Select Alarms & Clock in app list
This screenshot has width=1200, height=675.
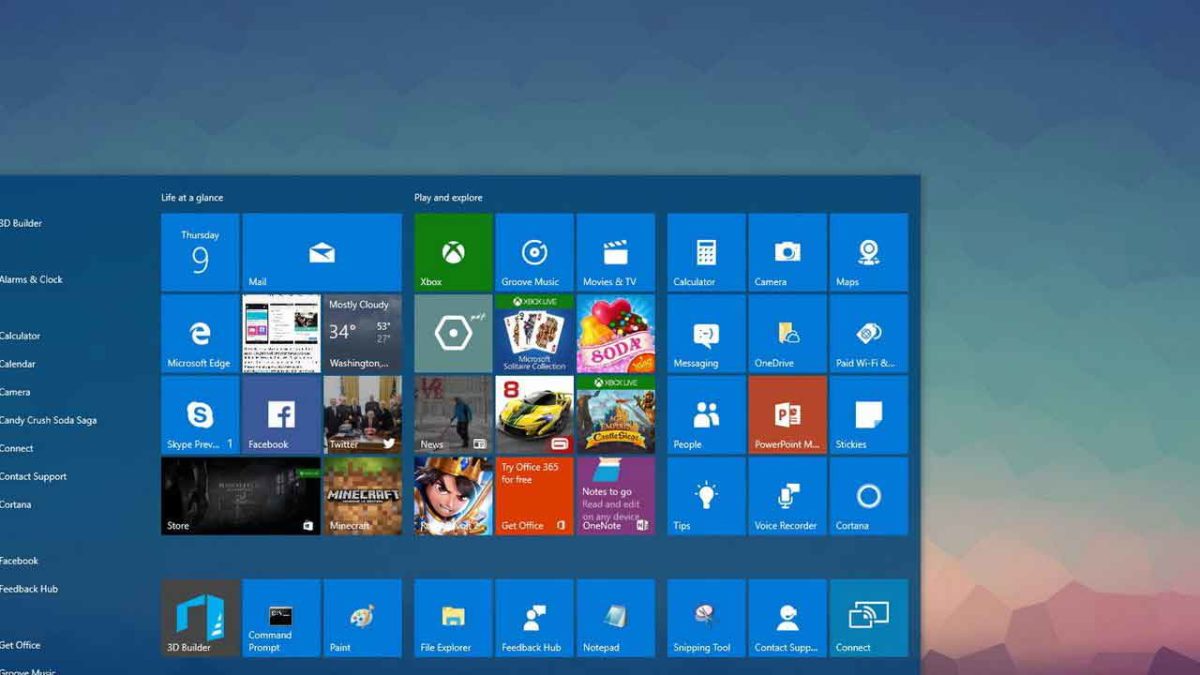point(31,280)
